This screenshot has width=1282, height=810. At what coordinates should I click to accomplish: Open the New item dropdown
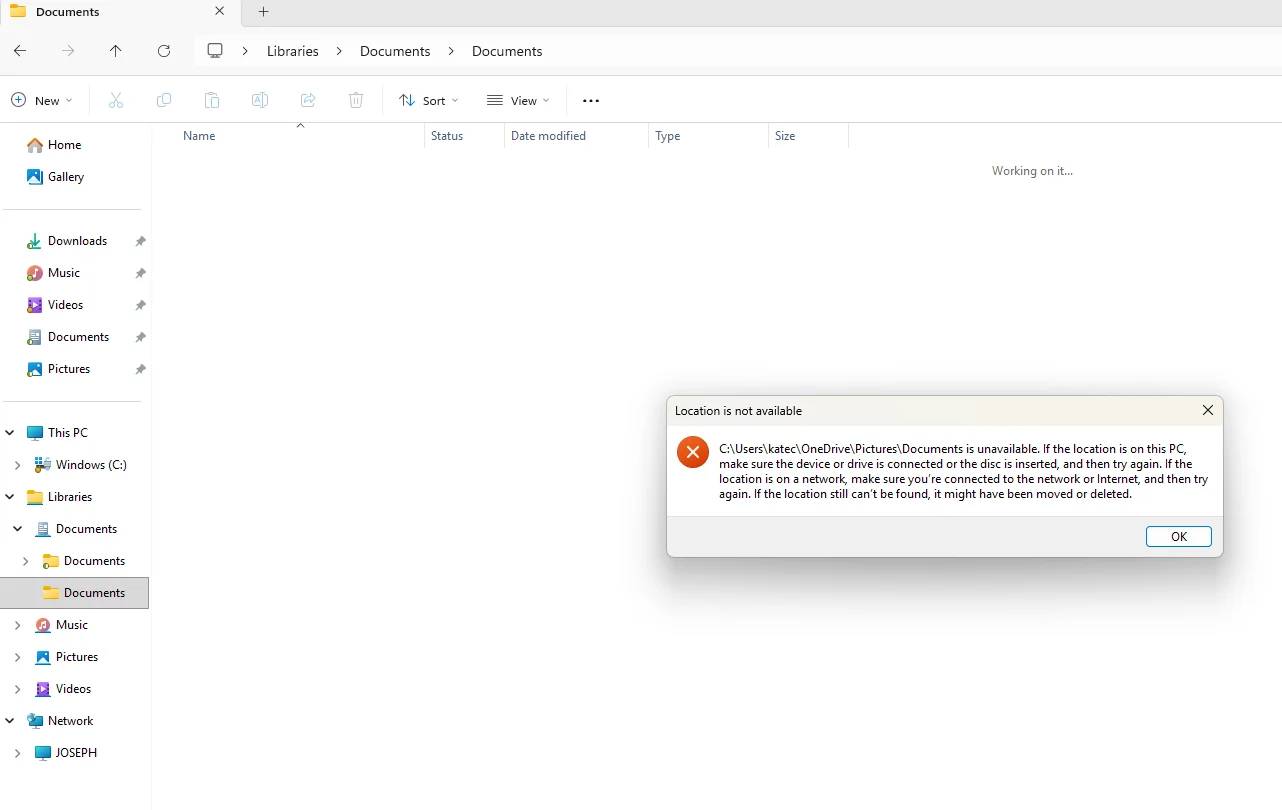click(x=42, y=100)
